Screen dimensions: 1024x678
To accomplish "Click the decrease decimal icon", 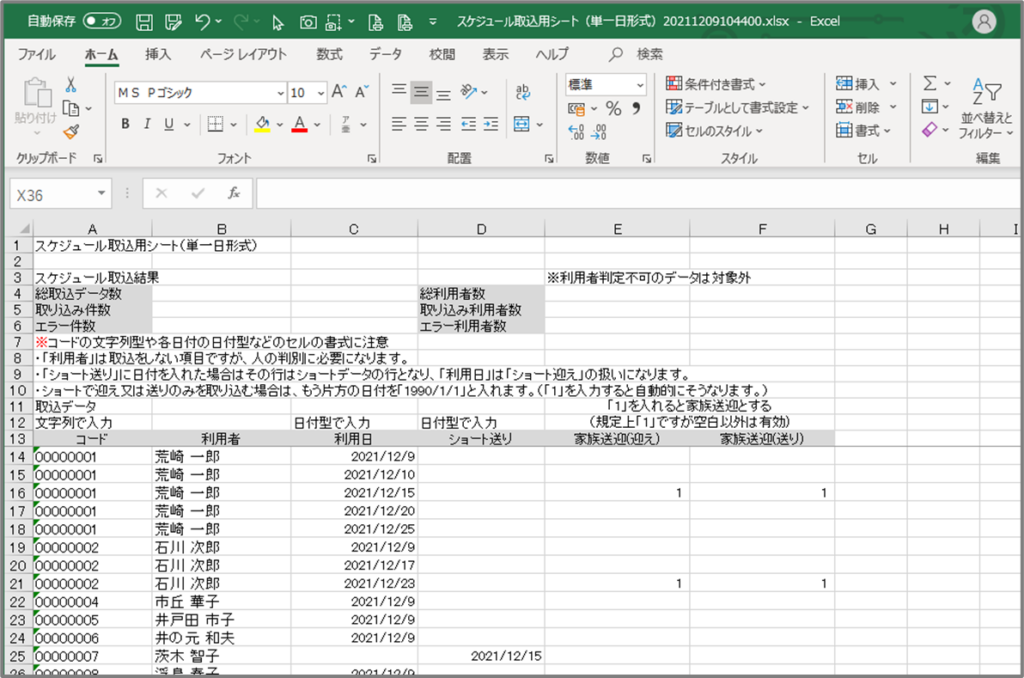I will coord(598,133).
